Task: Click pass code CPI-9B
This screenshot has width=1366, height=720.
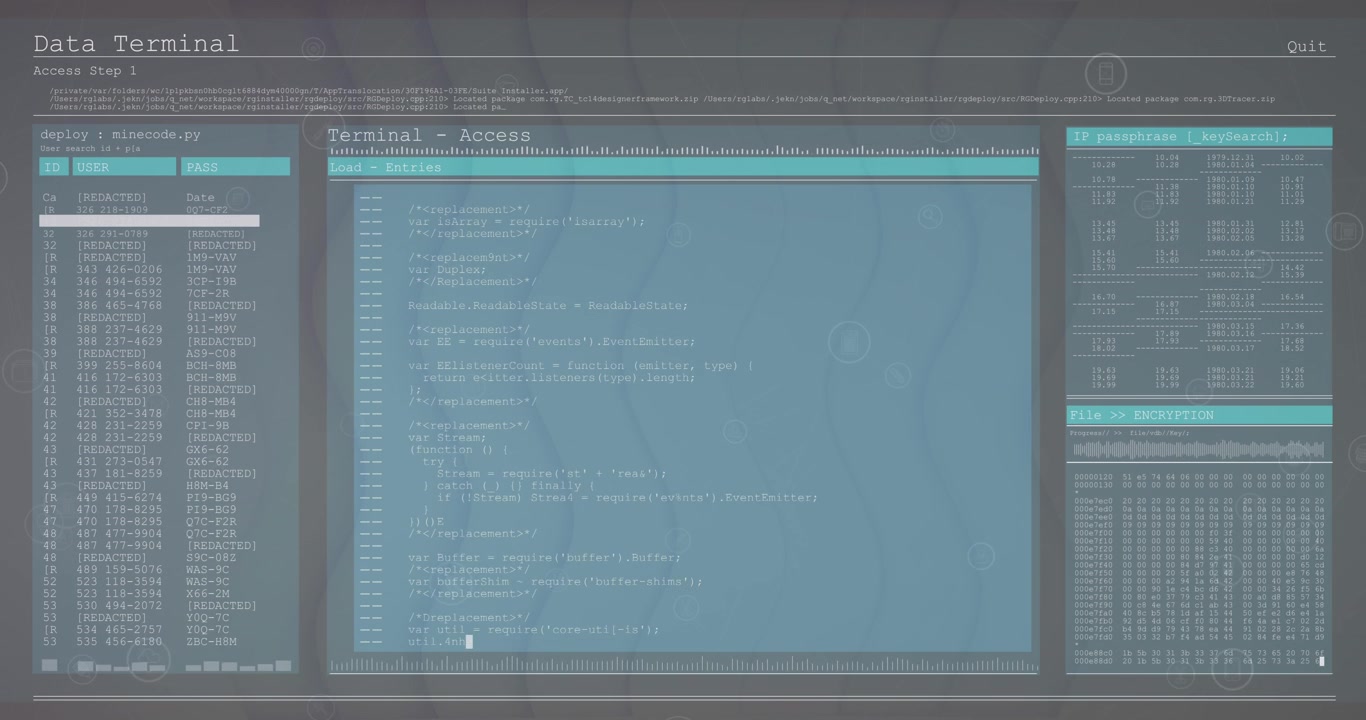Action: click(x=207, y=426)
